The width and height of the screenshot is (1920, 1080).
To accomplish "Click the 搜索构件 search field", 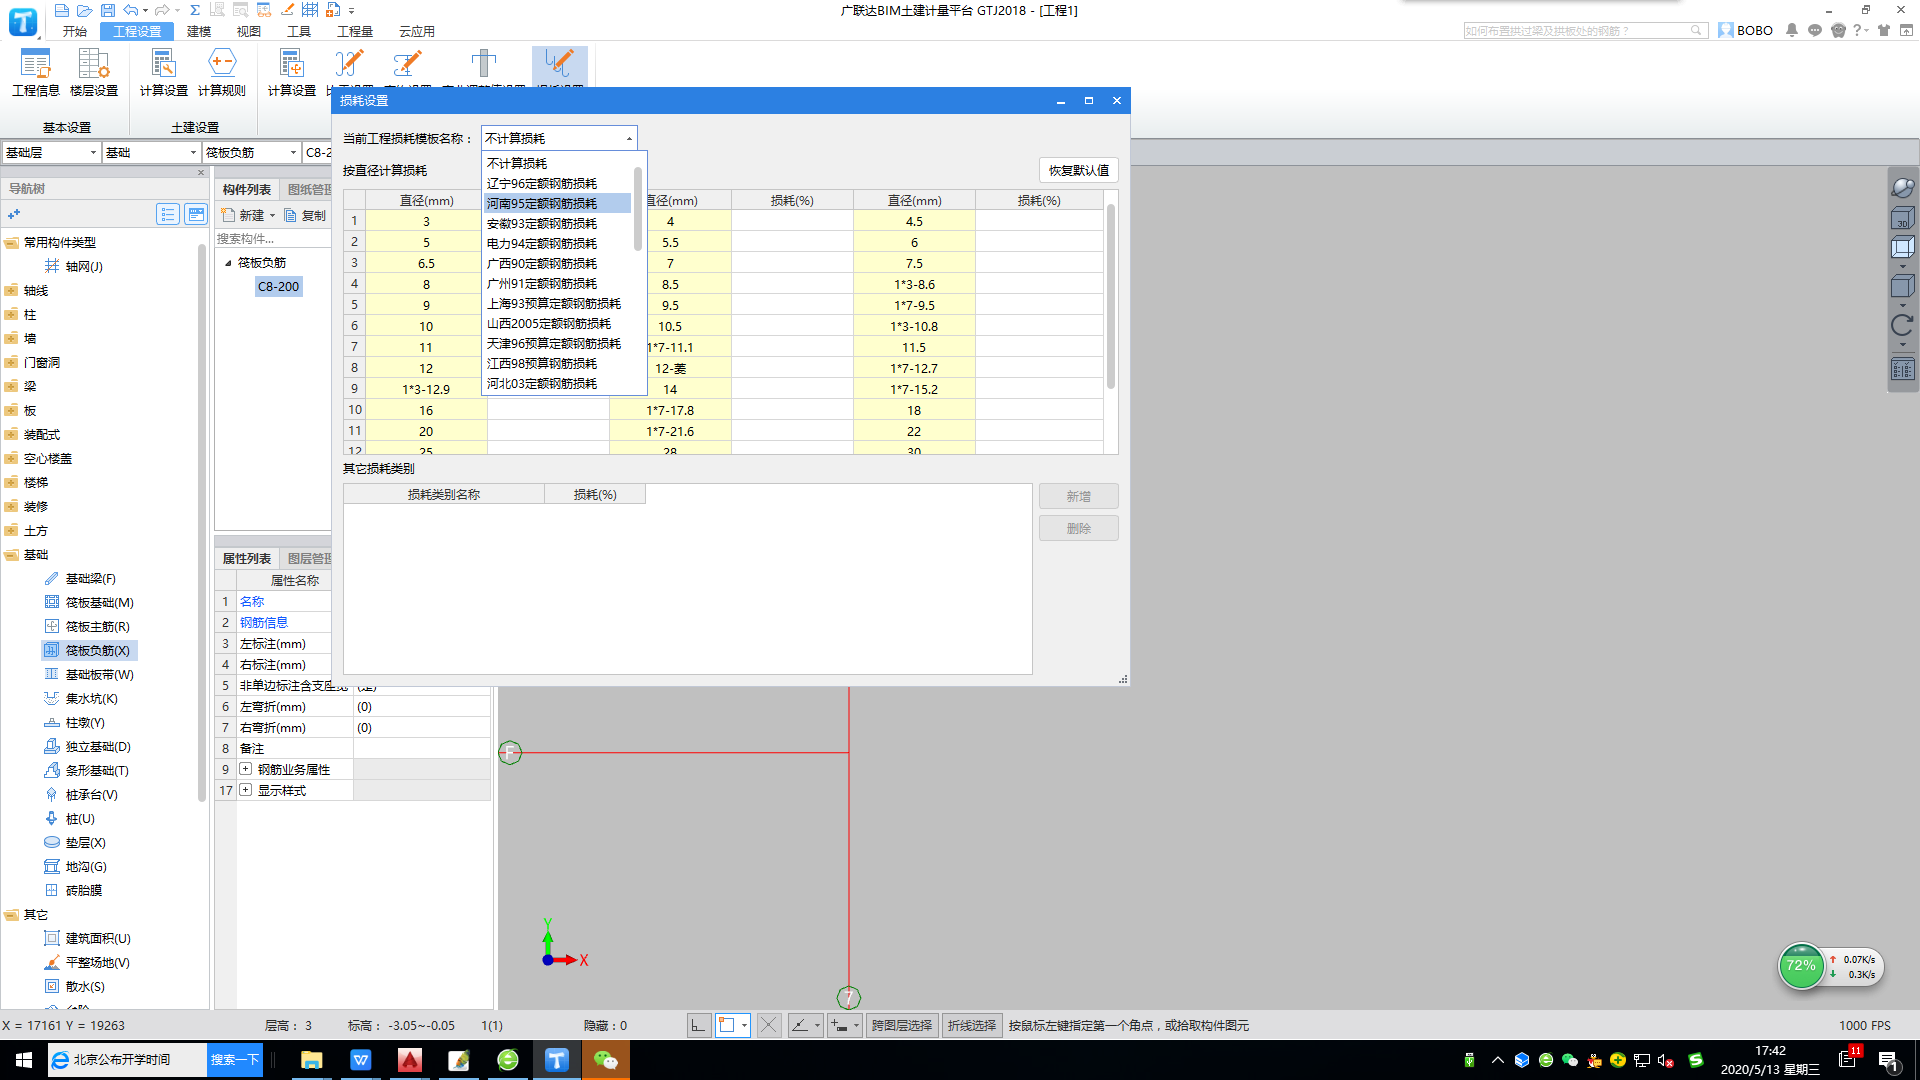I will (272, 238).
